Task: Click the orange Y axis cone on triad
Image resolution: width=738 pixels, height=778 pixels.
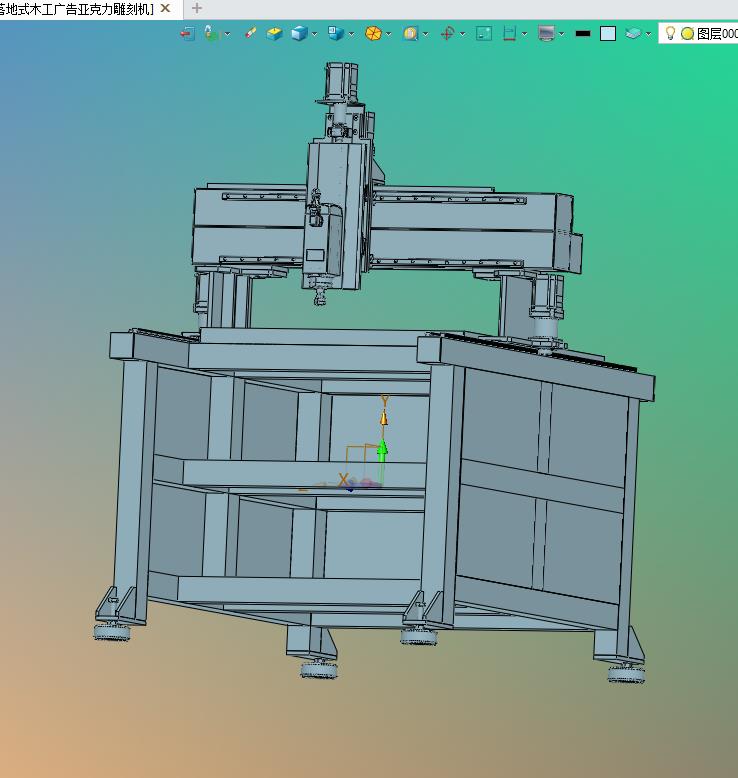Action: pos(384,418)
